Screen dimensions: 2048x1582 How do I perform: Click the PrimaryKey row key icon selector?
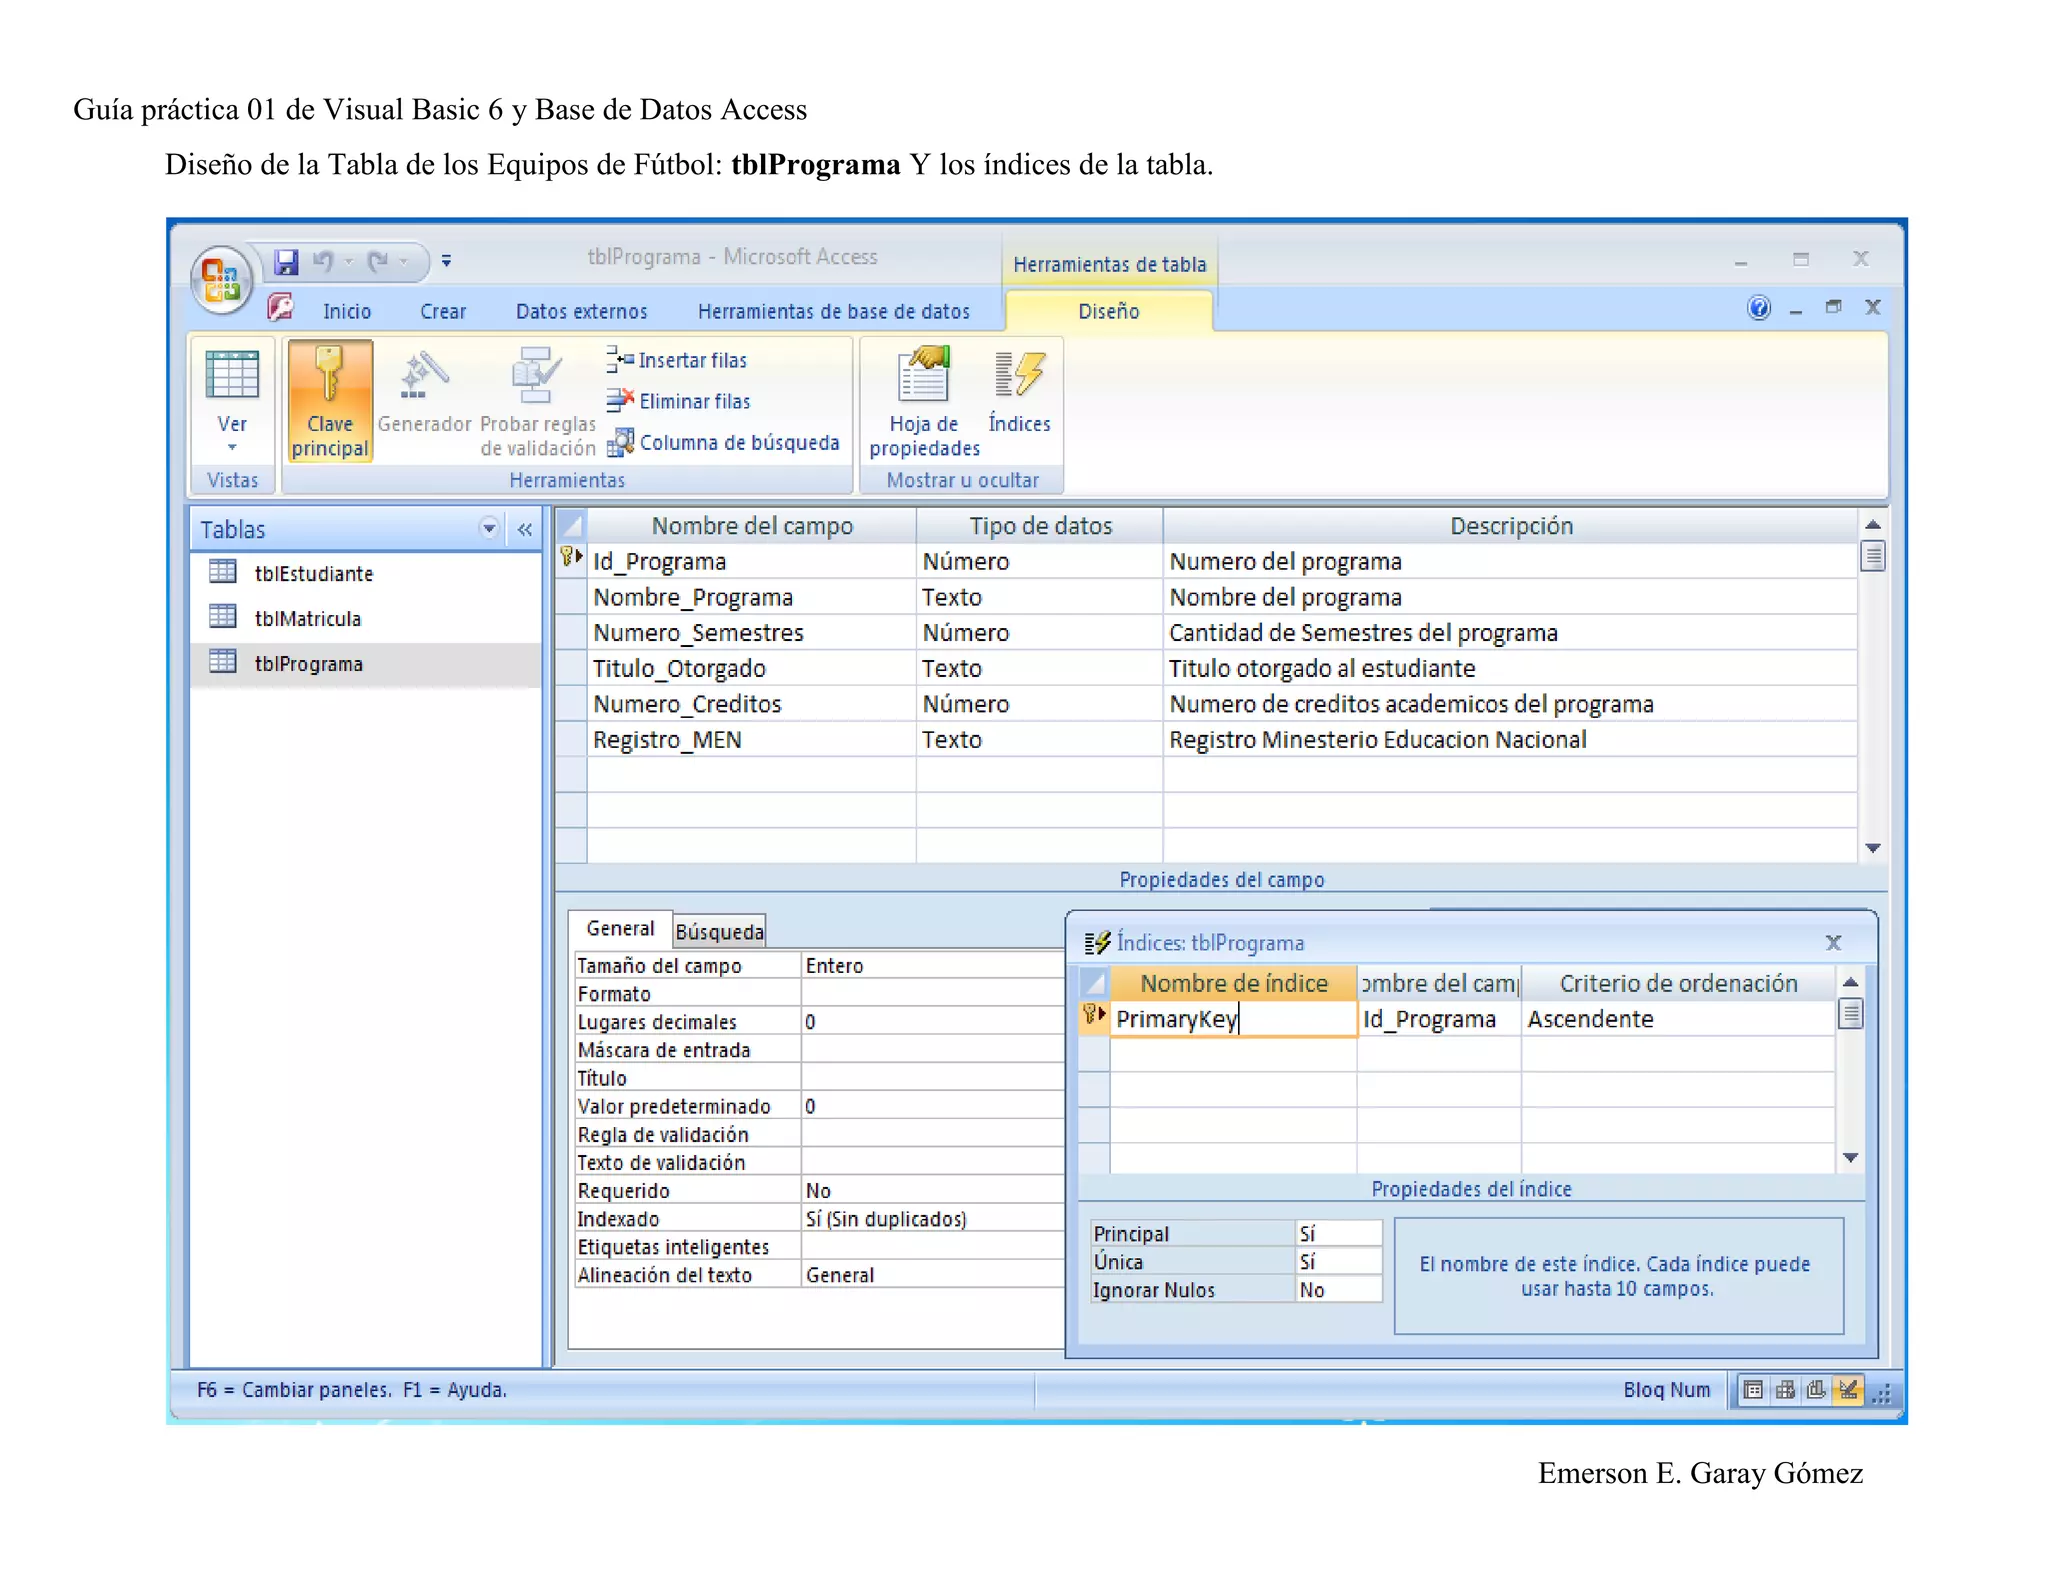(1094, 1018)
